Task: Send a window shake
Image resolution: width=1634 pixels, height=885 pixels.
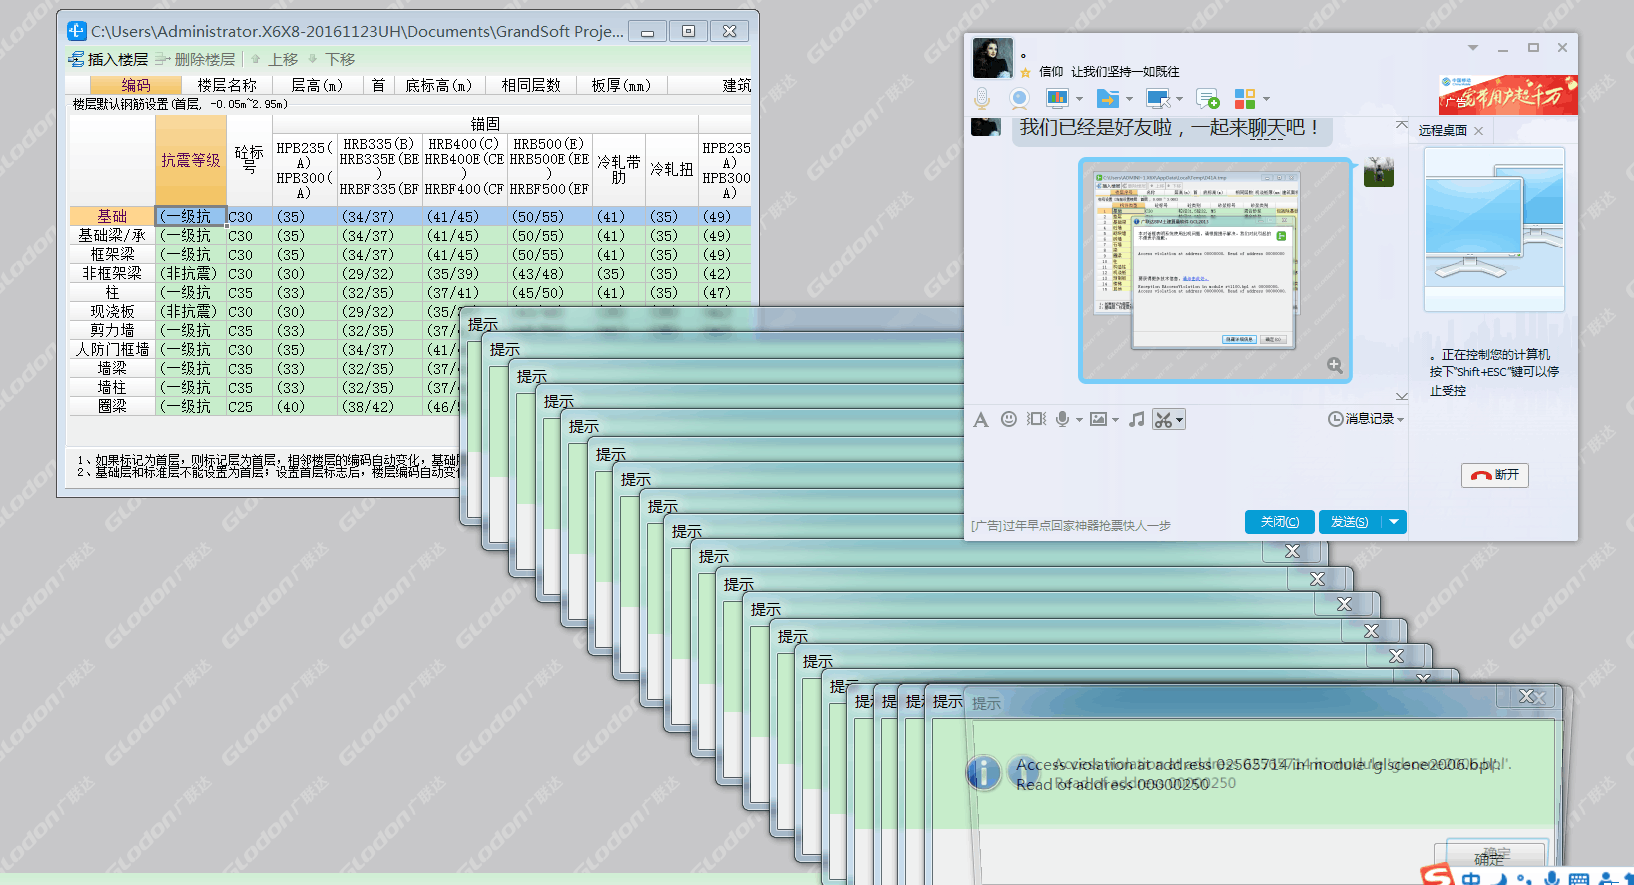Action: [x=1037, y=419]
